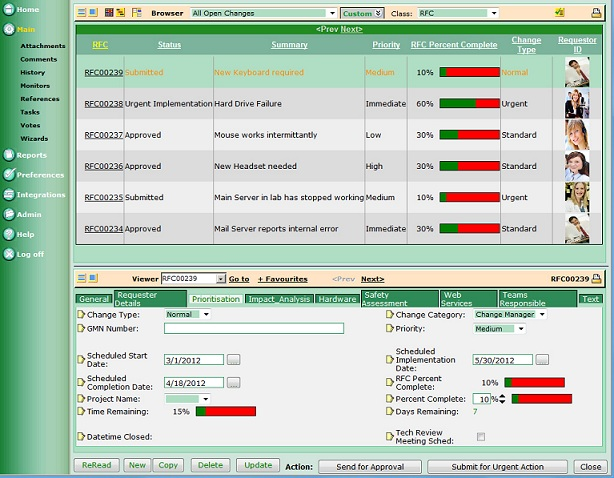
Task: Click the first list-view icon in Browser toolbar
Action: tap(81, 13)
